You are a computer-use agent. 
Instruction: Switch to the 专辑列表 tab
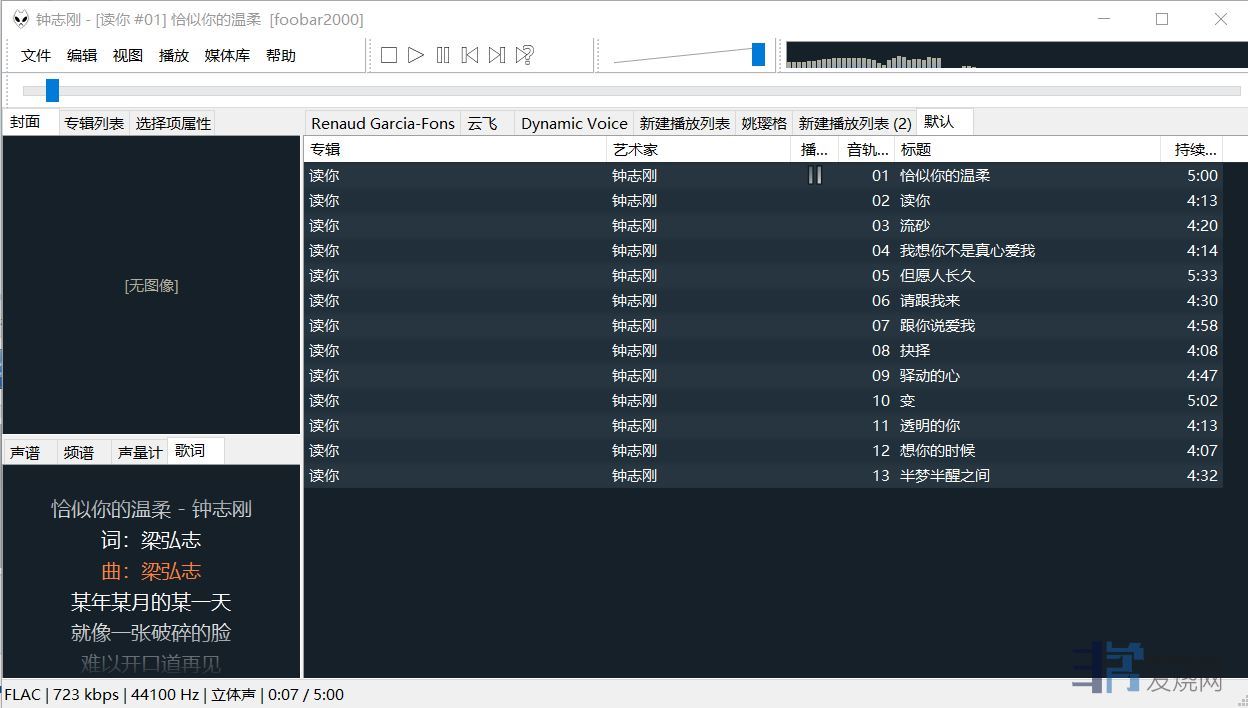[94, 123]
